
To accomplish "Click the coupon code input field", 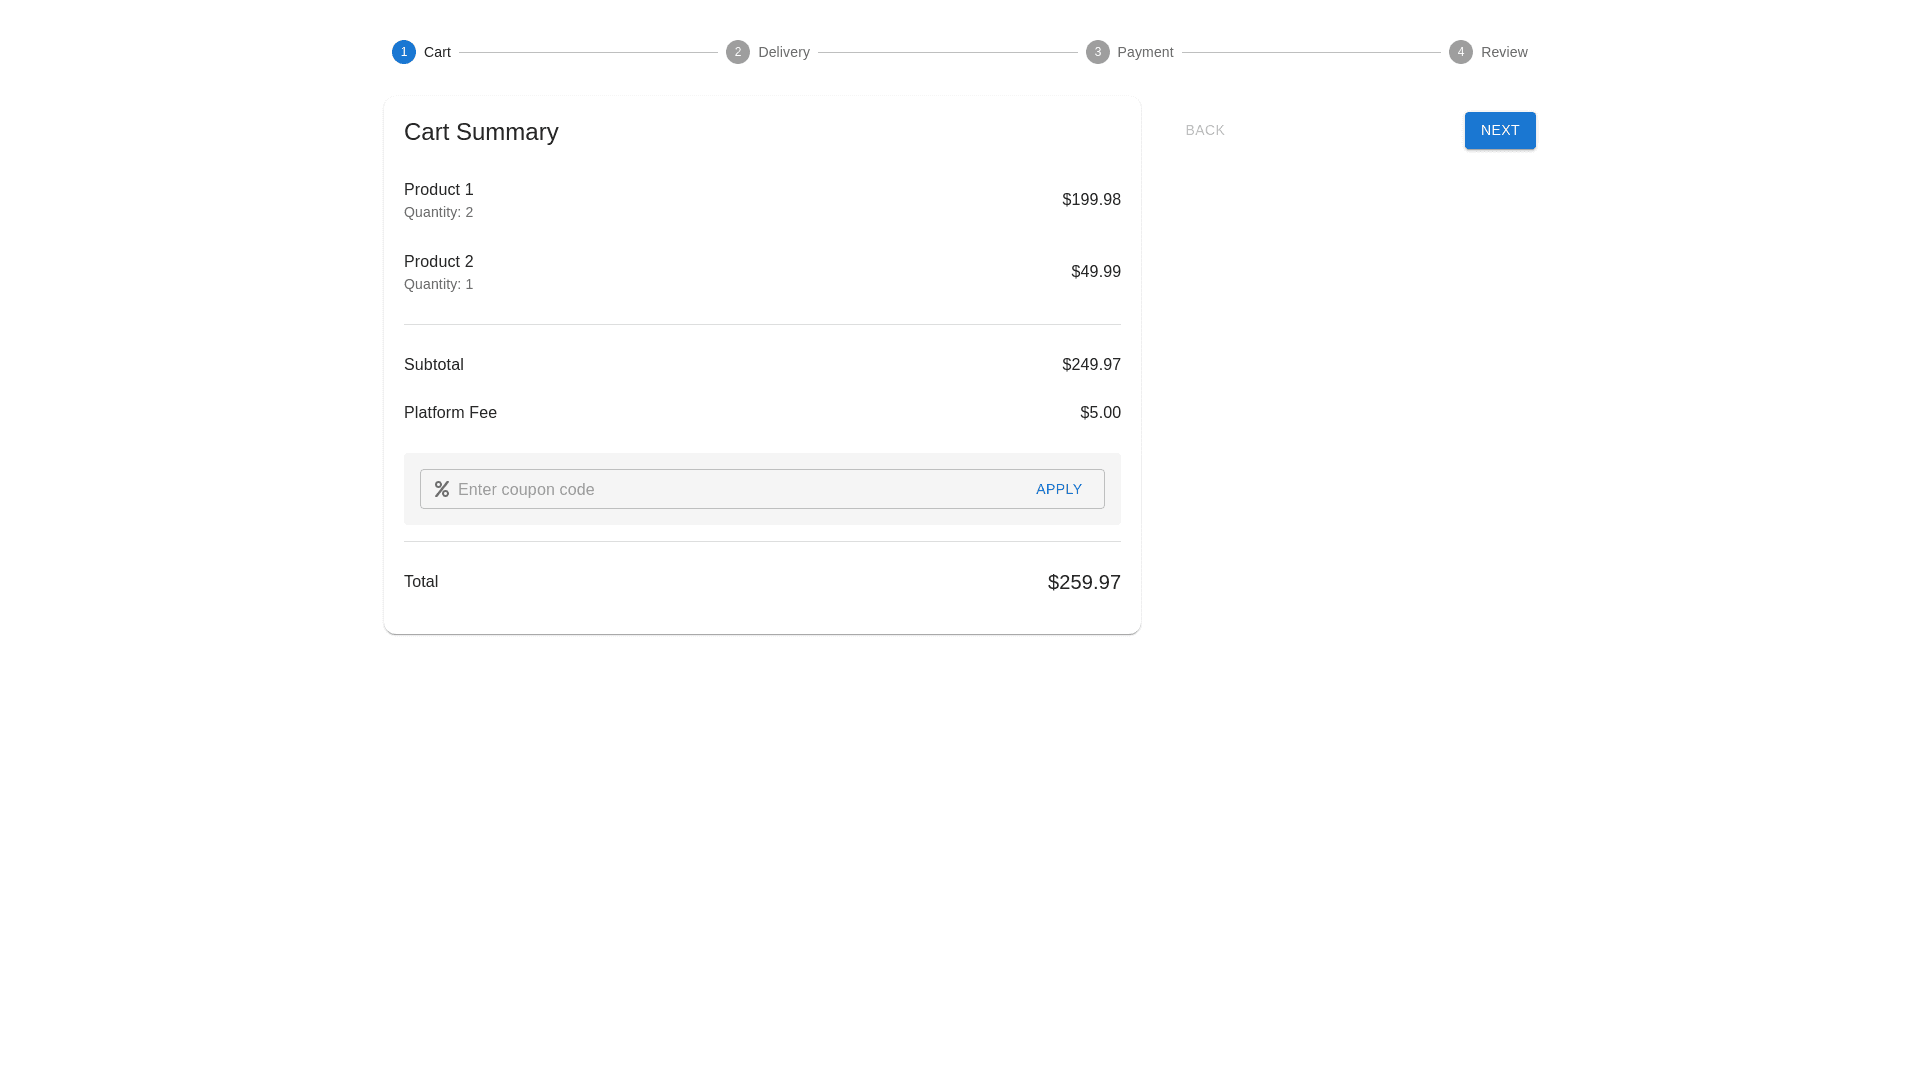I will 700,489.
